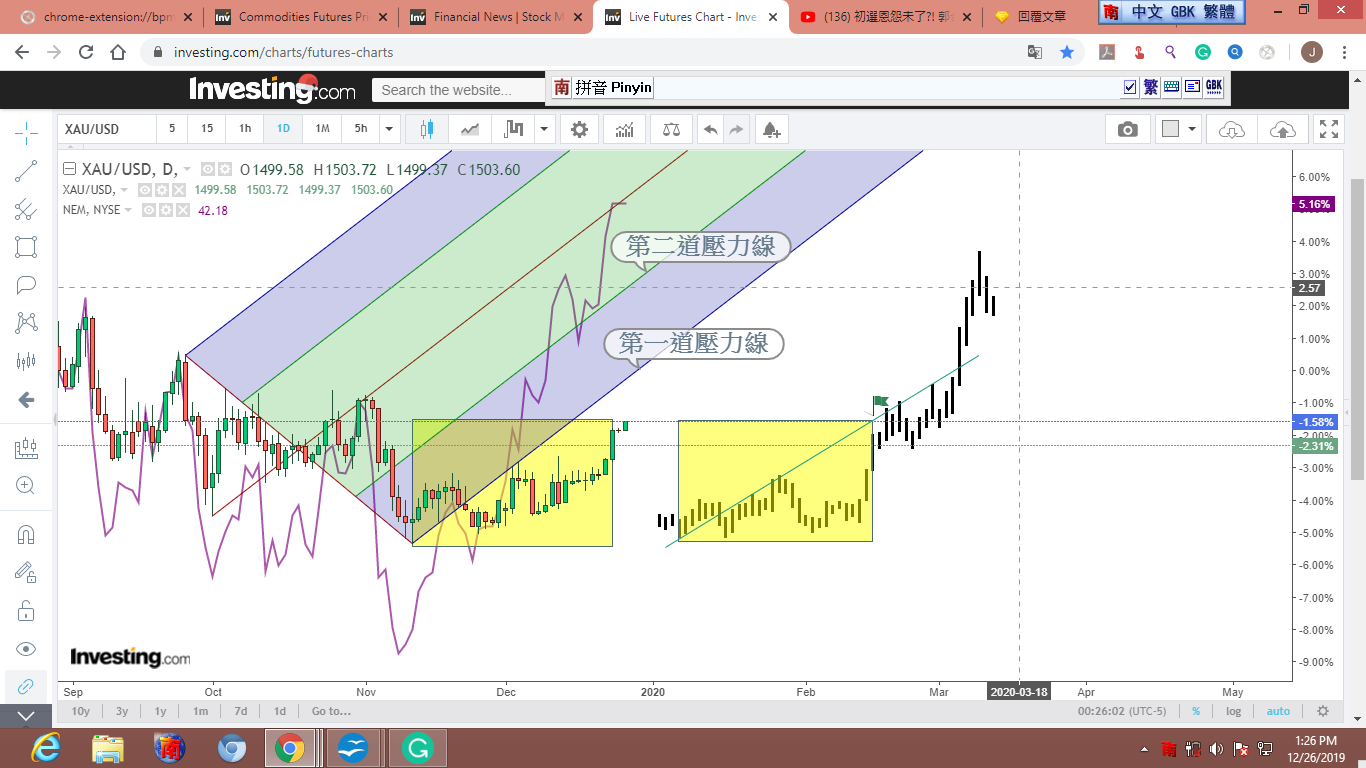Open settings for XAU/USD, D series
The width and height of the screenshot is (1366, 768).
224,169
